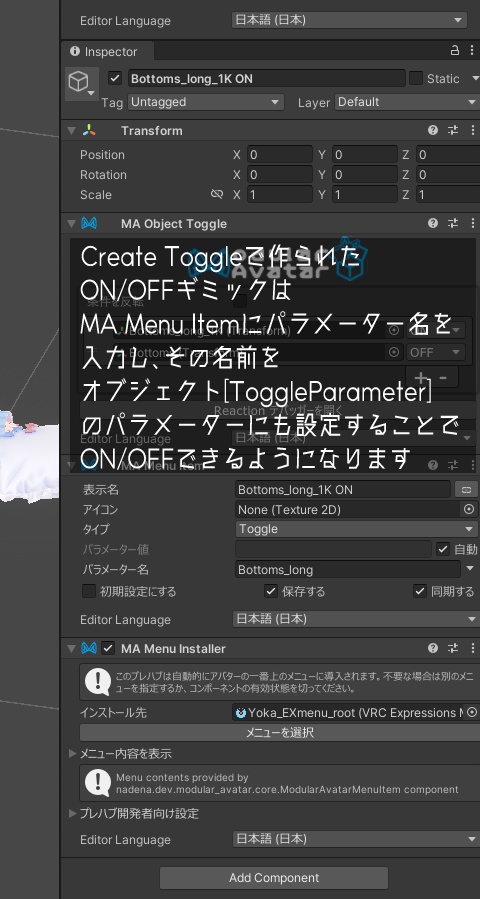Open top Editor Language dropdown
Screen dimensions: 480x899
(349, 20)
